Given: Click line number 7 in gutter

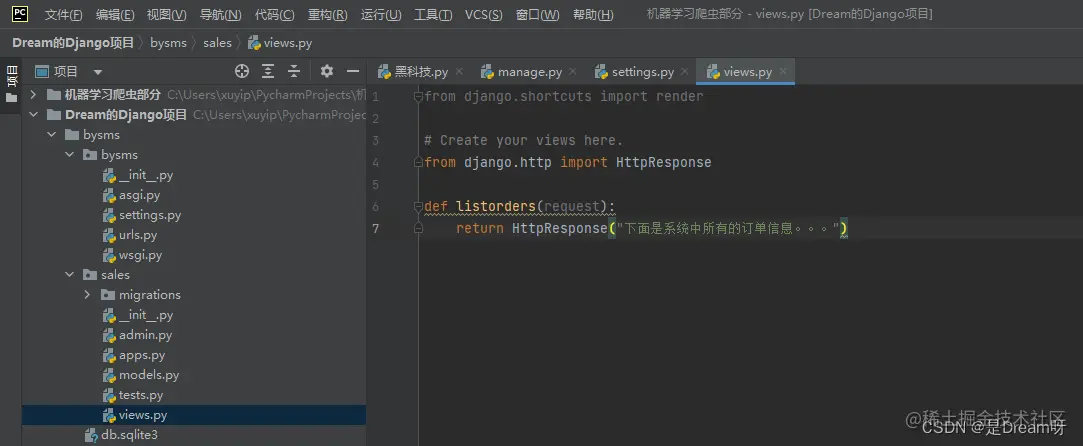Looking at the screenshot, I should point(375,229).
